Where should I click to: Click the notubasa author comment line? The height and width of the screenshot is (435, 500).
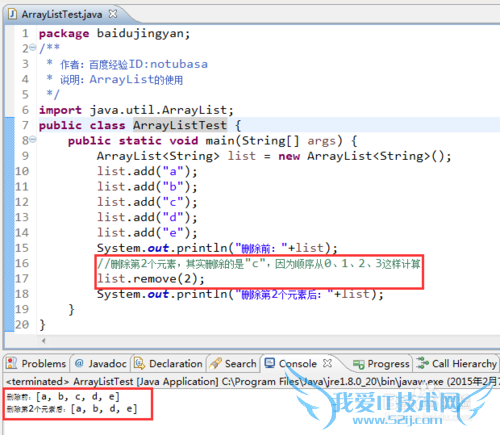127,64
